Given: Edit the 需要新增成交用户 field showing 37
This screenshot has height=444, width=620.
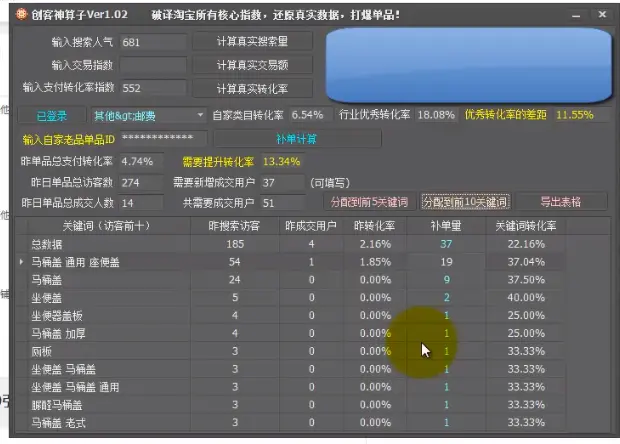Looking at the screenshot, I should tap(279, 183).
